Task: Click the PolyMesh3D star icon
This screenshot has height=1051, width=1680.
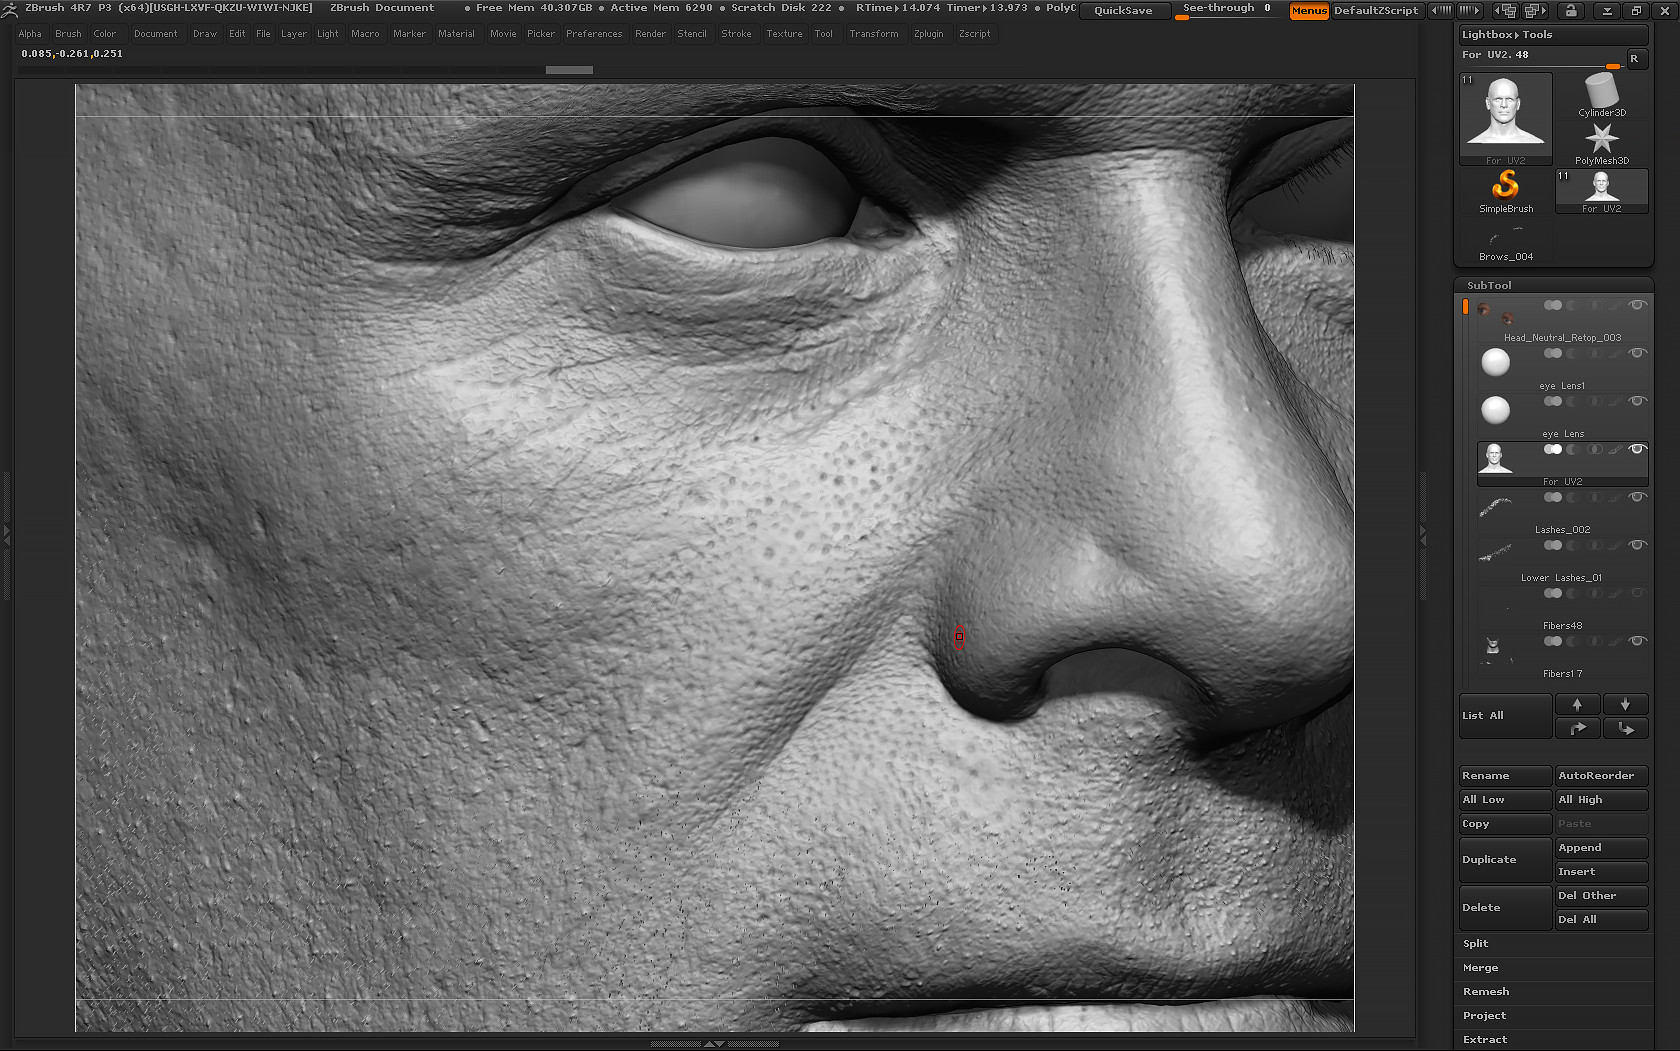Action: [1601, 140]
